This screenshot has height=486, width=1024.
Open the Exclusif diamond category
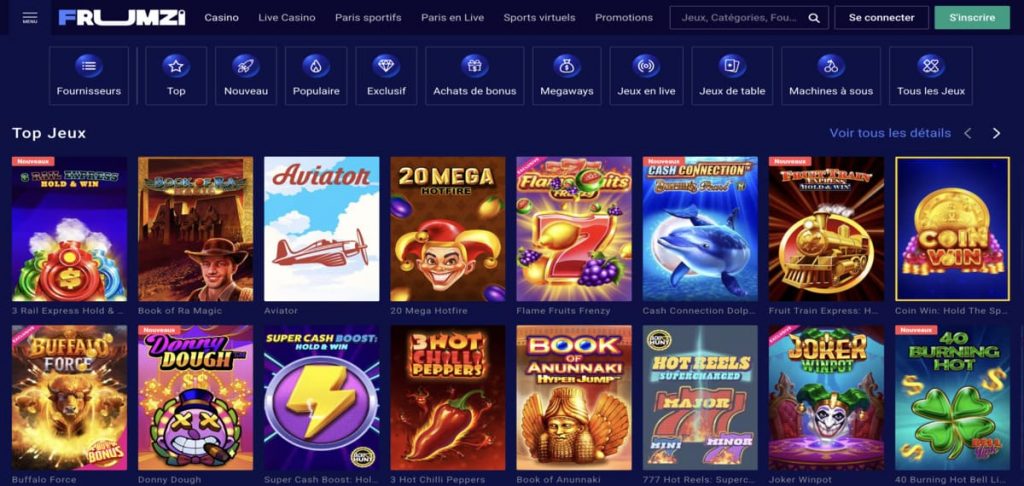[x=386, y=66]
